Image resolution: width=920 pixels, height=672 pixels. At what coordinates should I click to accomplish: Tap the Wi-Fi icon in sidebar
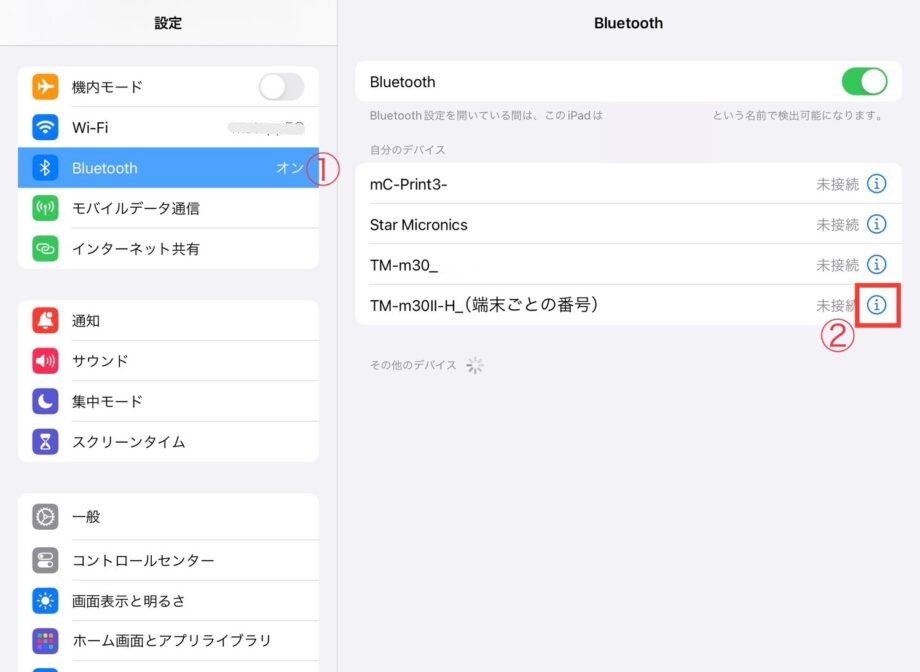coord(45,128)
